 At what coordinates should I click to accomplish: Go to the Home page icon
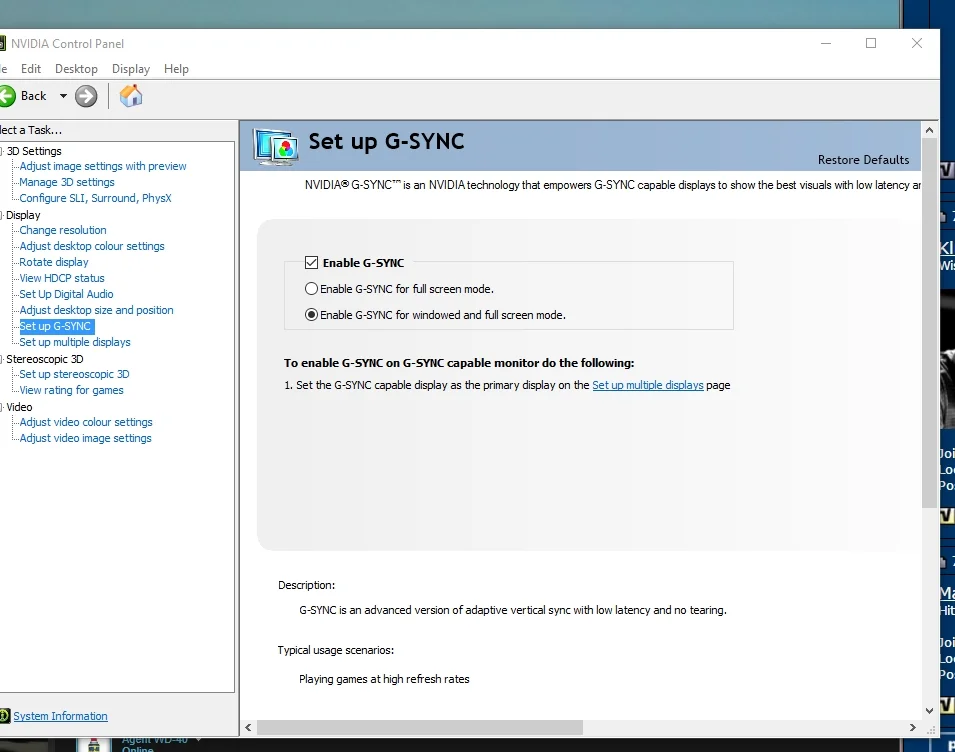click(131, 96)
